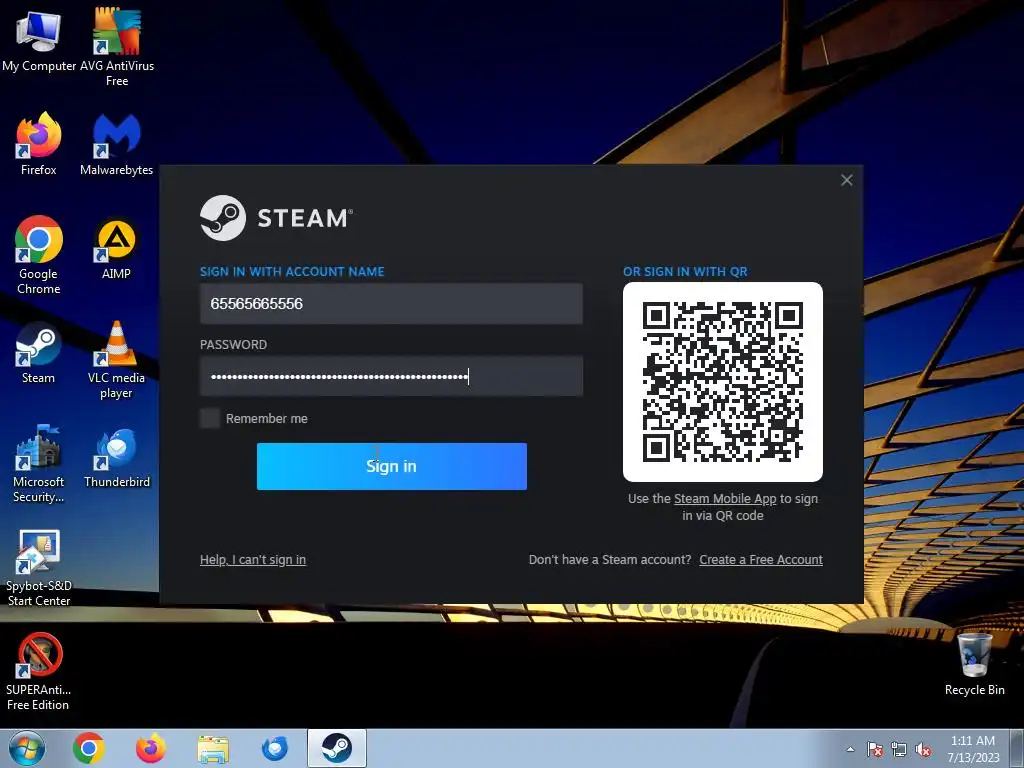Click the Steam taskbar button

(337, 748)
